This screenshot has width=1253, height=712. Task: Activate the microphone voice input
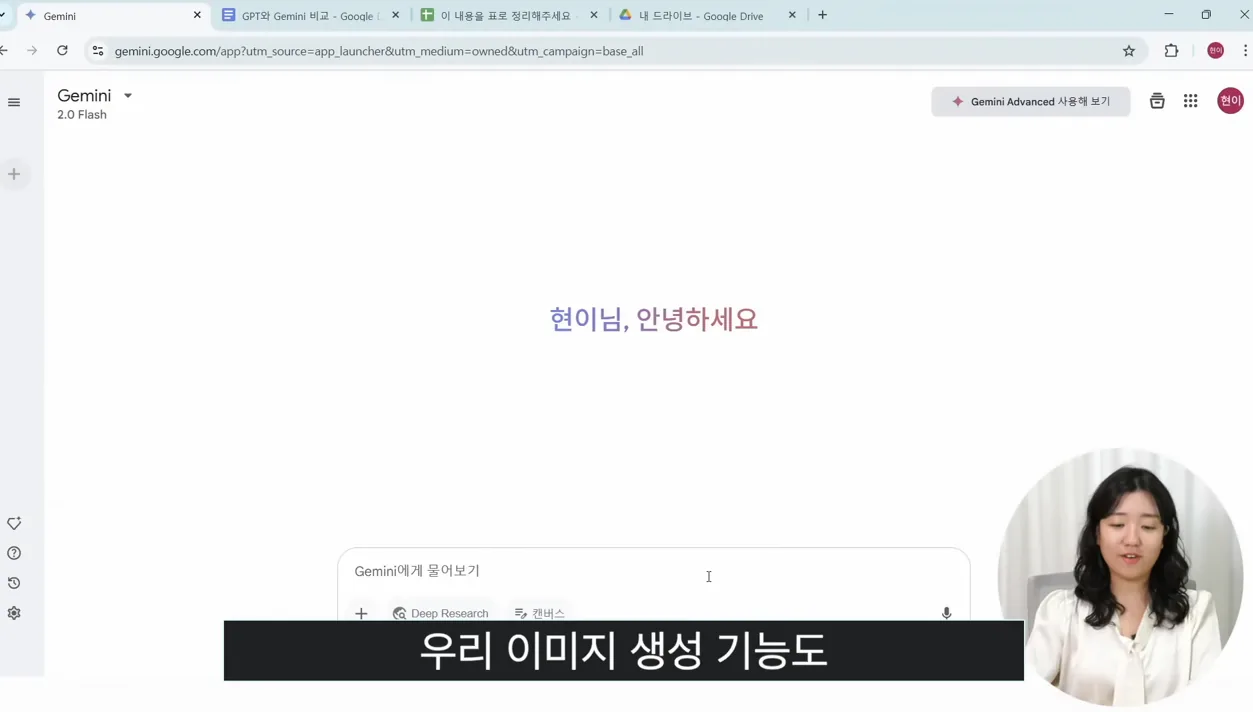point(946,613)
